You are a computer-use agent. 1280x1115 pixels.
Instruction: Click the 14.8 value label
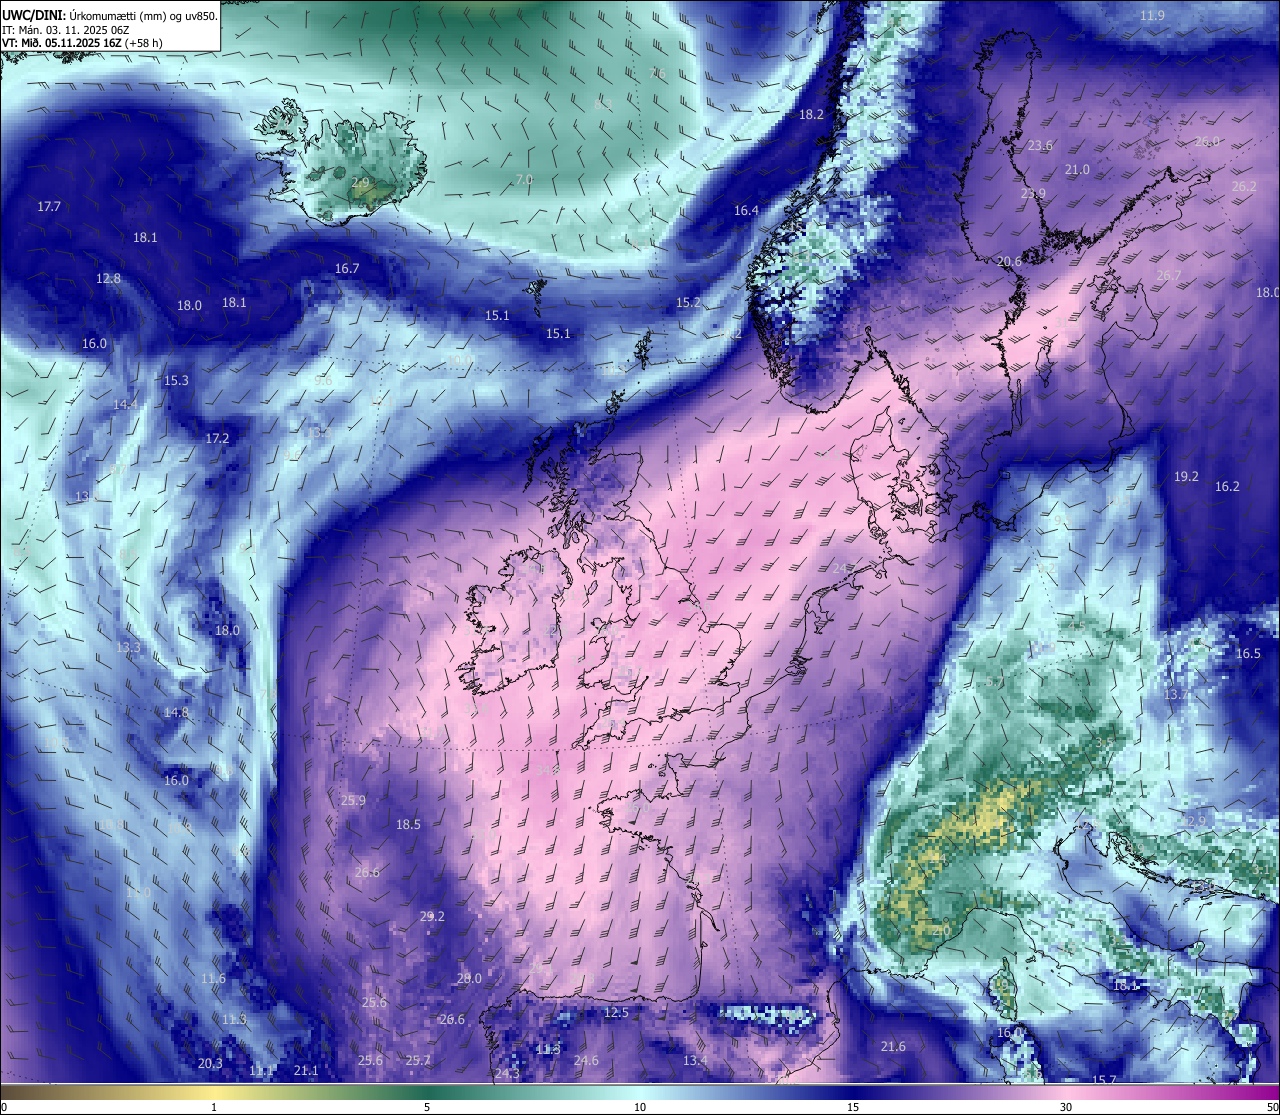click(176, 713)
